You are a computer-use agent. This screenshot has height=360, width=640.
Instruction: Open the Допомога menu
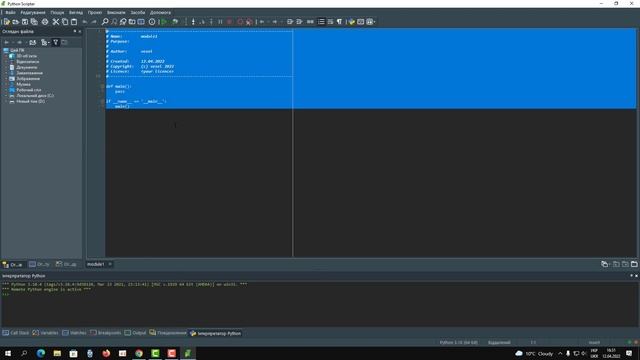point(160,13)
